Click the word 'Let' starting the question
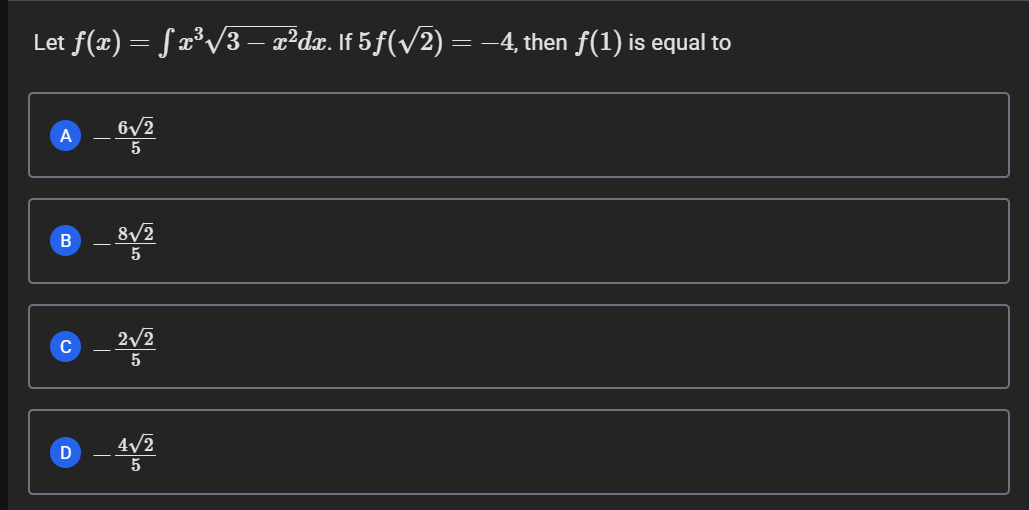This screenshot has height=510, width=1029. click(x=49, y=44)
